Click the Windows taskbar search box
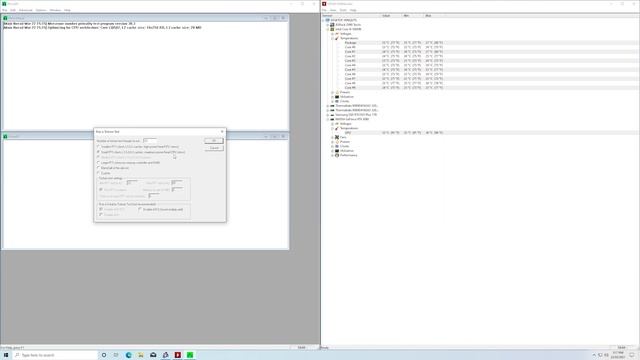 55,355
